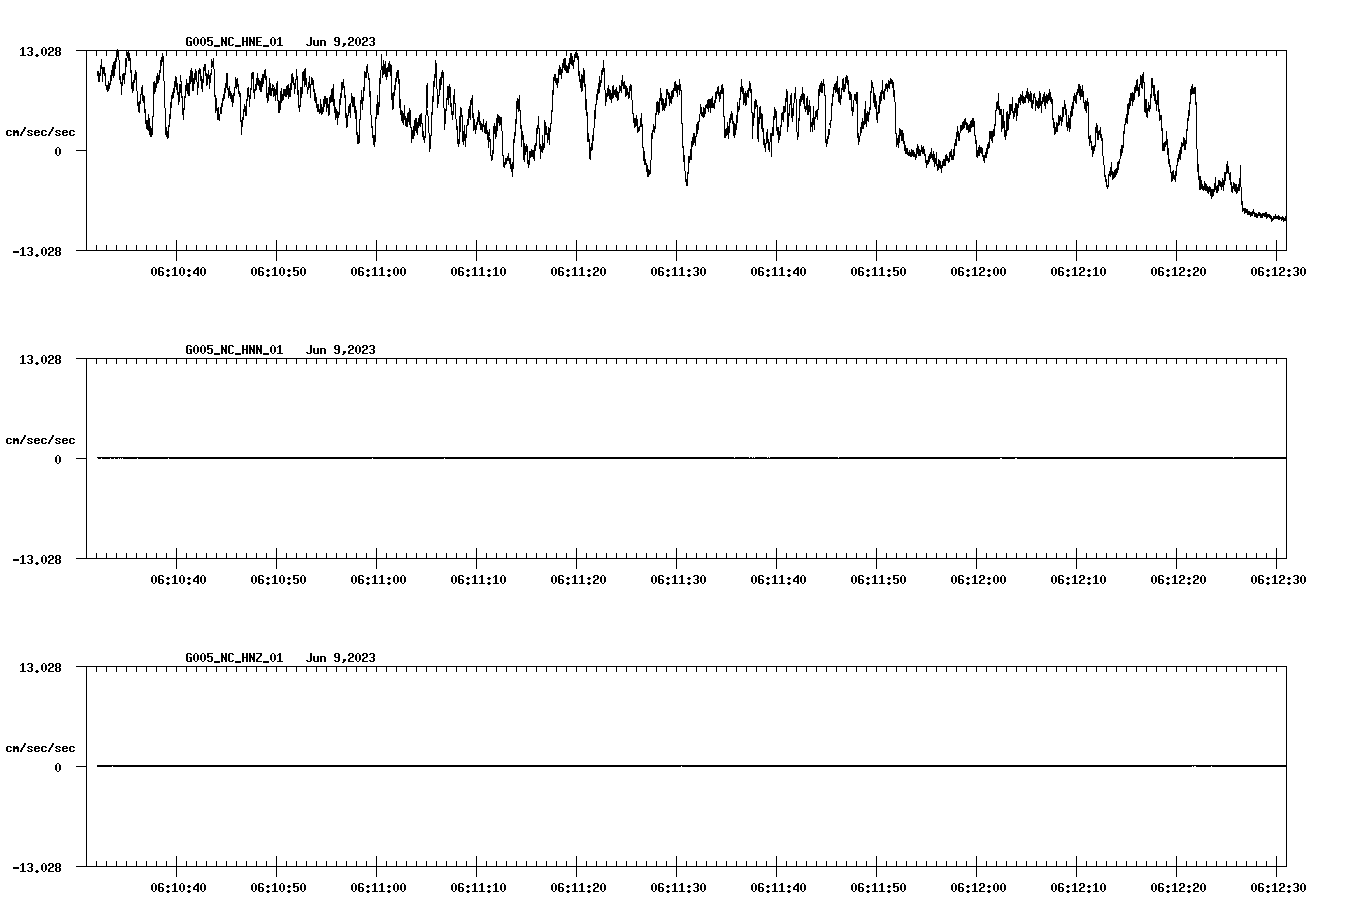Click 06:11:50 time label under HNE plot

pos(879,272)
